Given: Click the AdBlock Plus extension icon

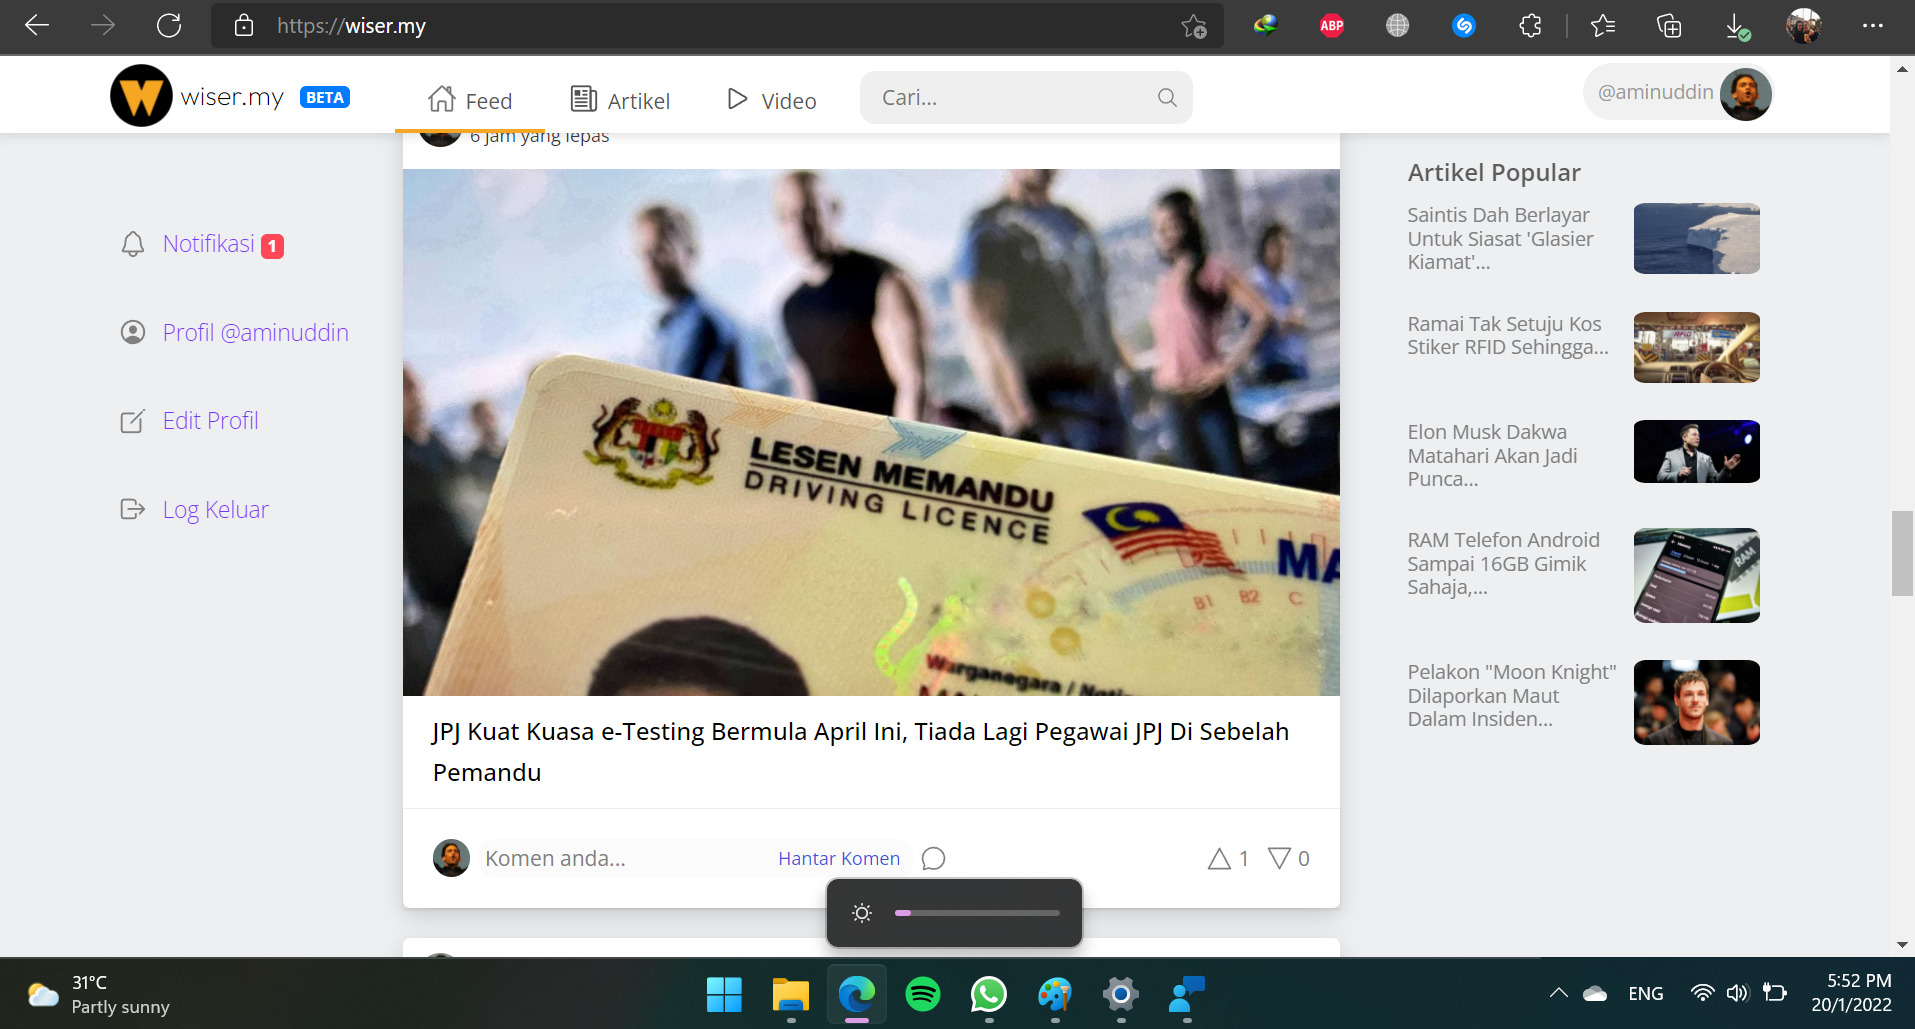Looking at the screenshot, I should 1331,26.
